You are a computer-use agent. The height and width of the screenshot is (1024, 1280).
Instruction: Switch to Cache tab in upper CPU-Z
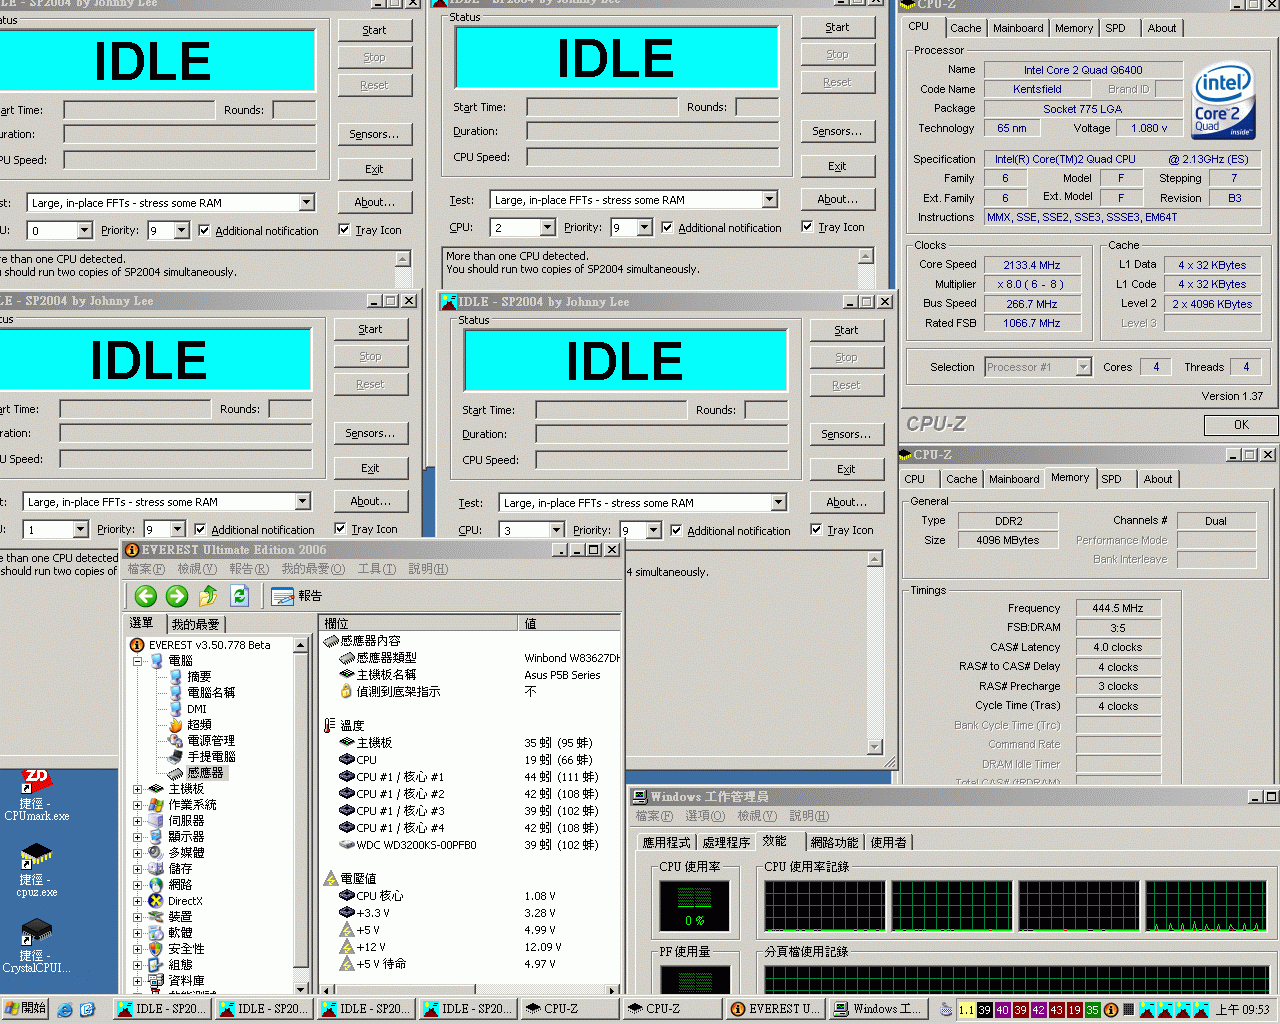[965, 28]
